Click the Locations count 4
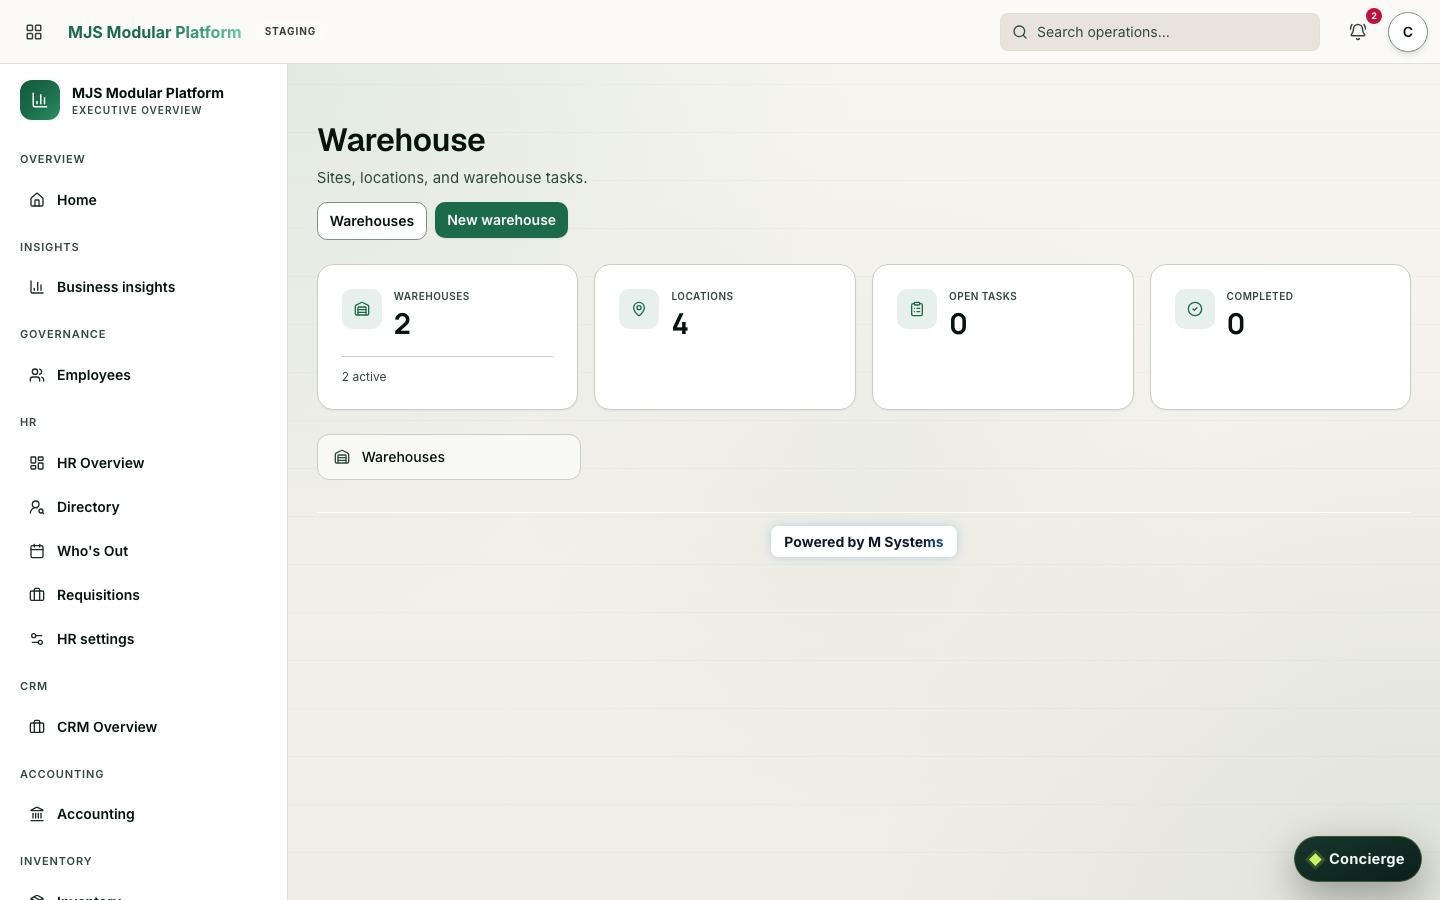The height and width of the screenshot is (900, 1440). (x=680, y=324)
